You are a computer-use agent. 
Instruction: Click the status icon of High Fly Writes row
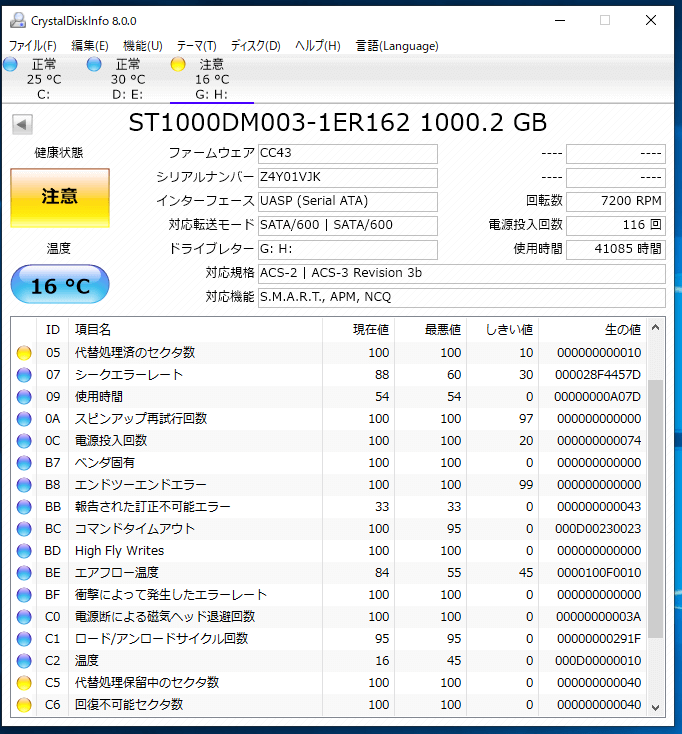[24, 551]
